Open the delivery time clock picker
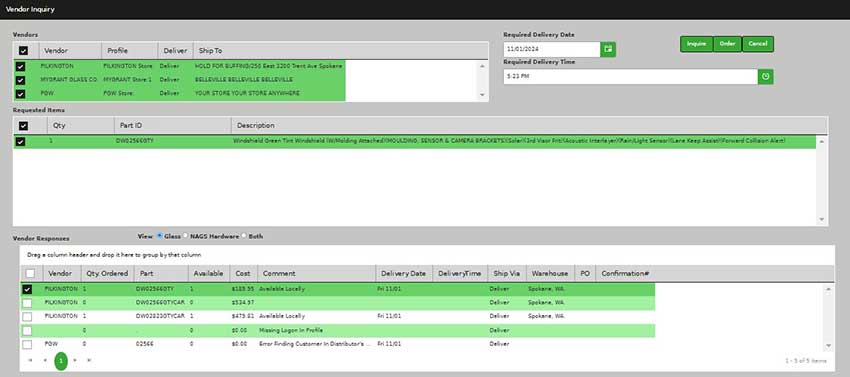 point(765,77)
